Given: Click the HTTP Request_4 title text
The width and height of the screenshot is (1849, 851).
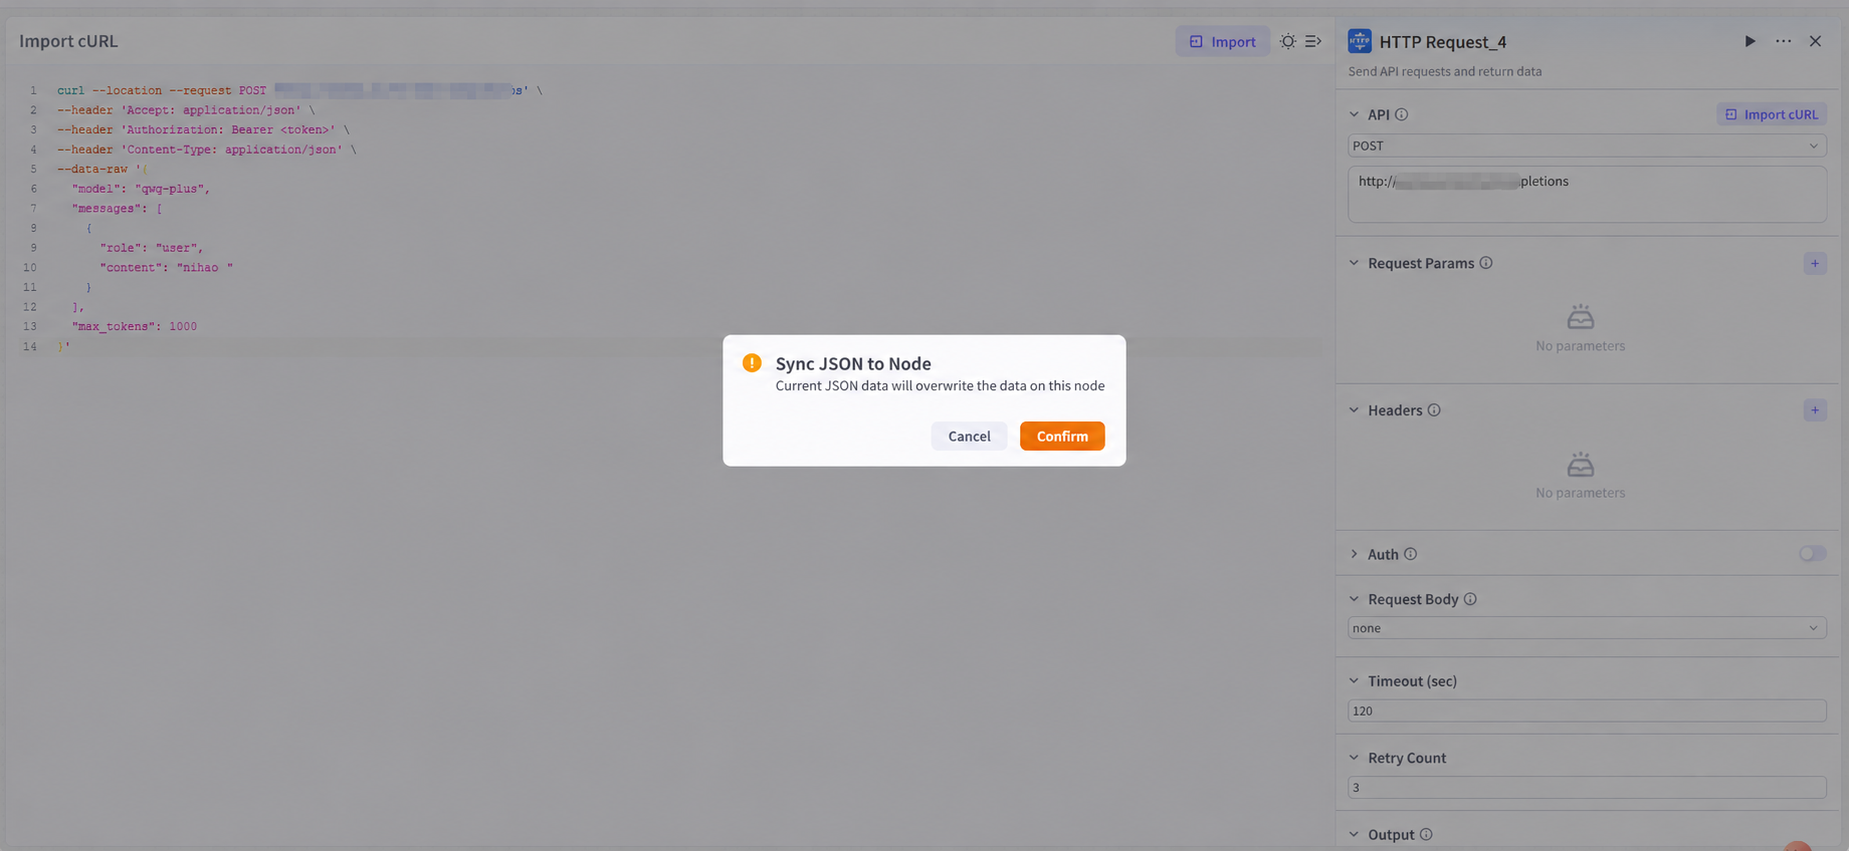Looking at the screenshot, I should coord(1442,42).
